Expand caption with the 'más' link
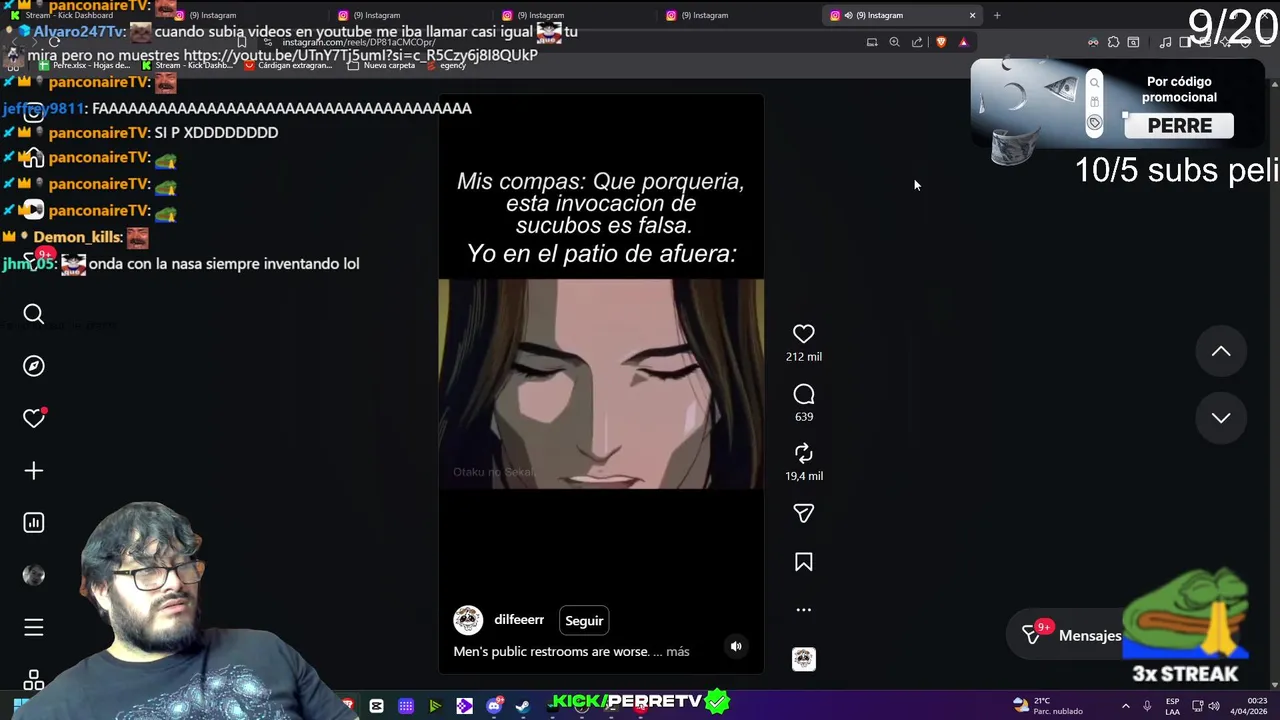 coord(677,651)
